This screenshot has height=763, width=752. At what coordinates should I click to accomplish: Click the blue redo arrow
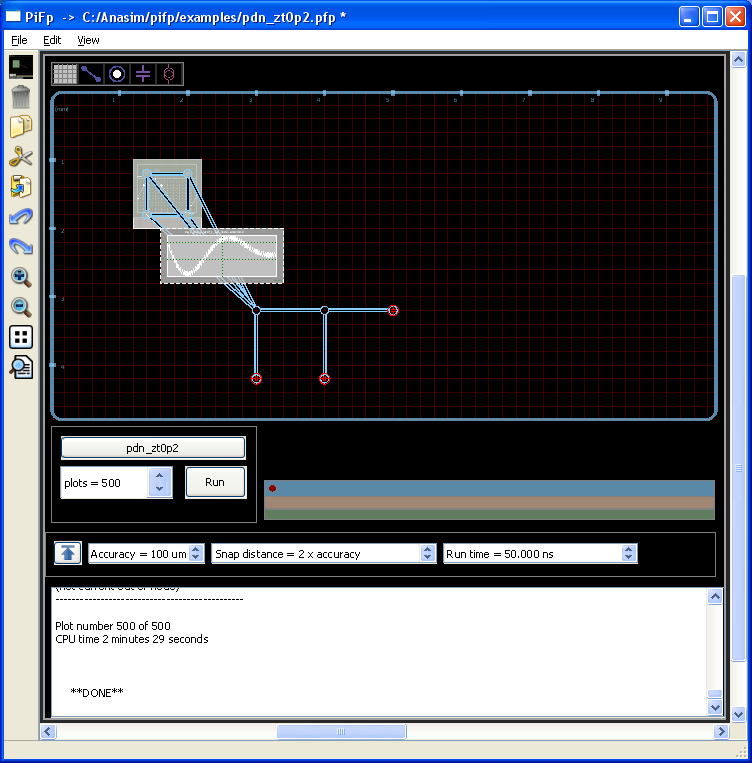(21, 247)
